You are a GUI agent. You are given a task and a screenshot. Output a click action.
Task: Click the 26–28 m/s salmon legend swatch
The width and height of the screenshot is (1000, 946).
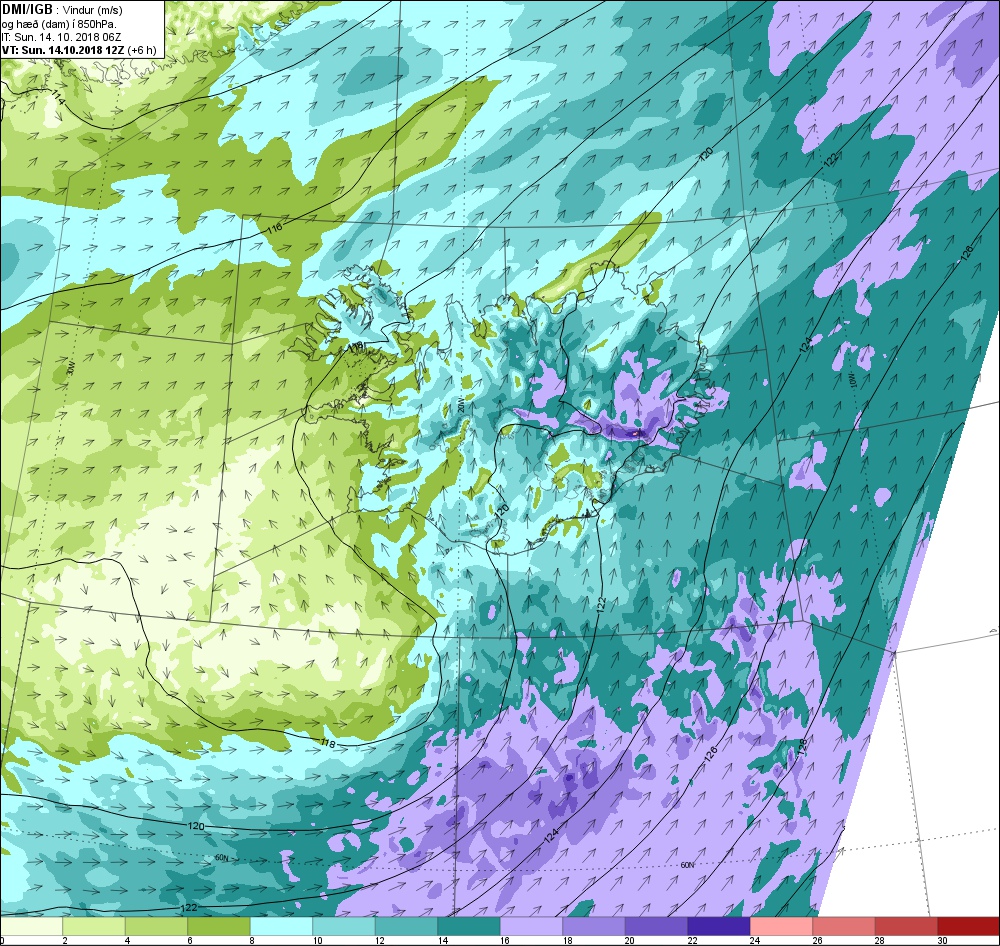click(844, 926)
